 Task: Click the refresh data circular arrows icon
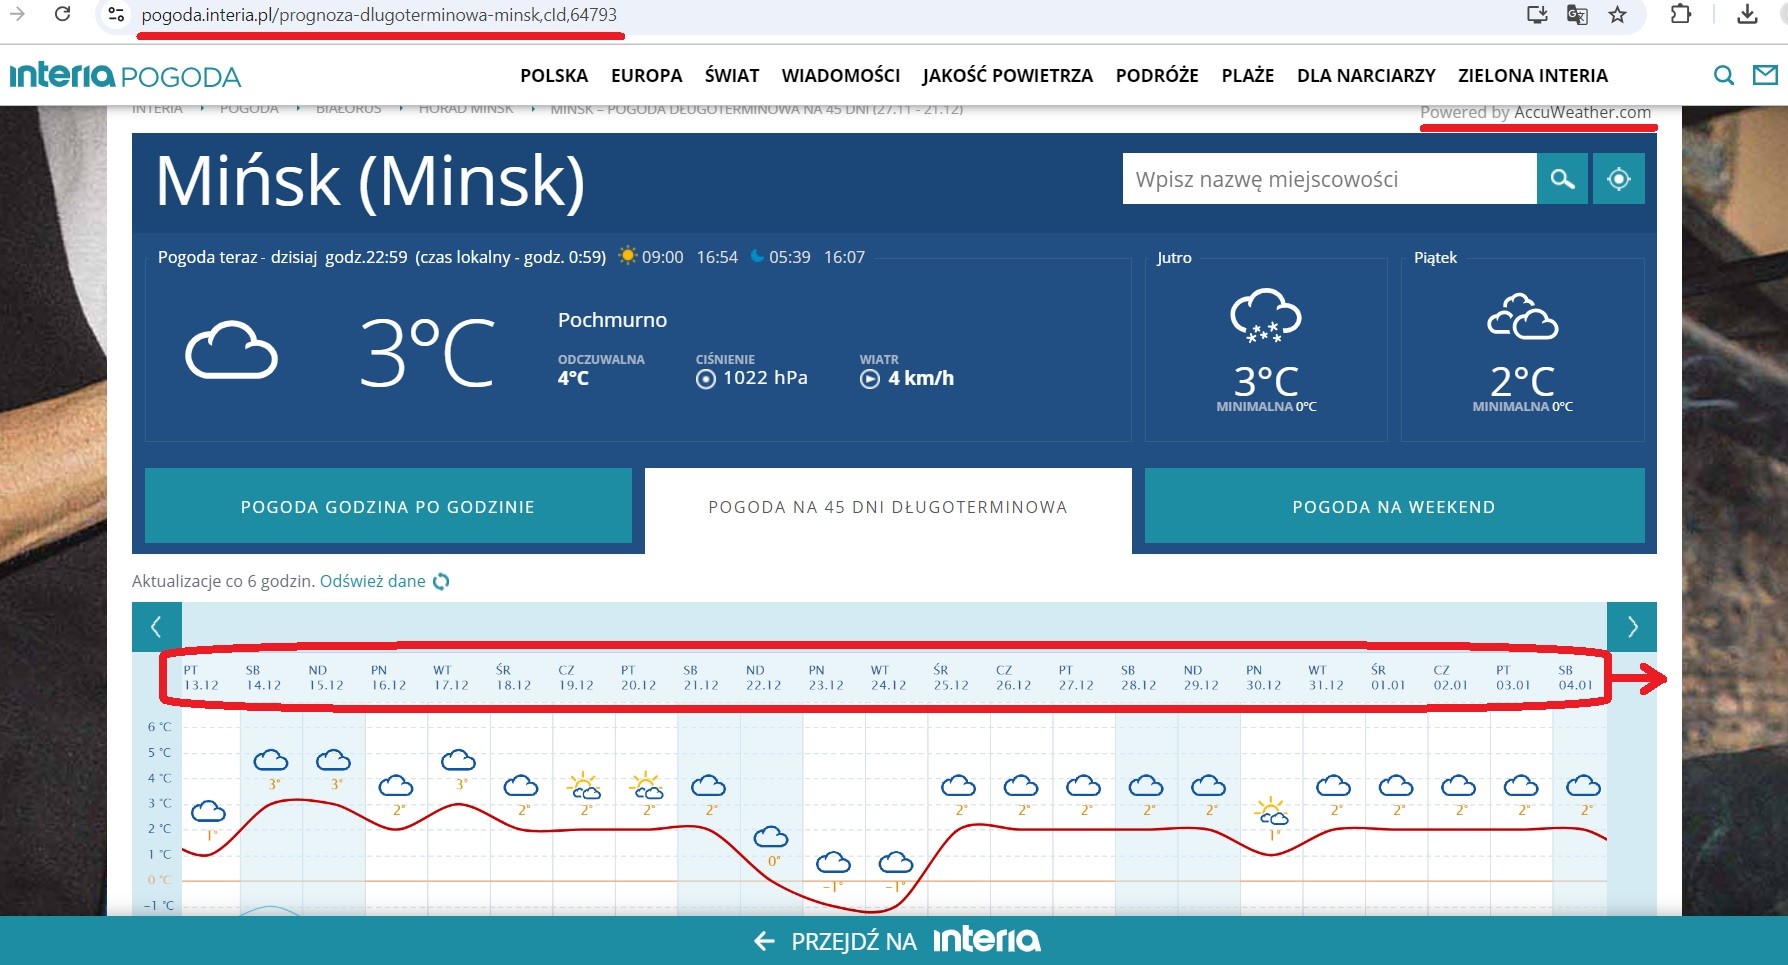(441, 582)
